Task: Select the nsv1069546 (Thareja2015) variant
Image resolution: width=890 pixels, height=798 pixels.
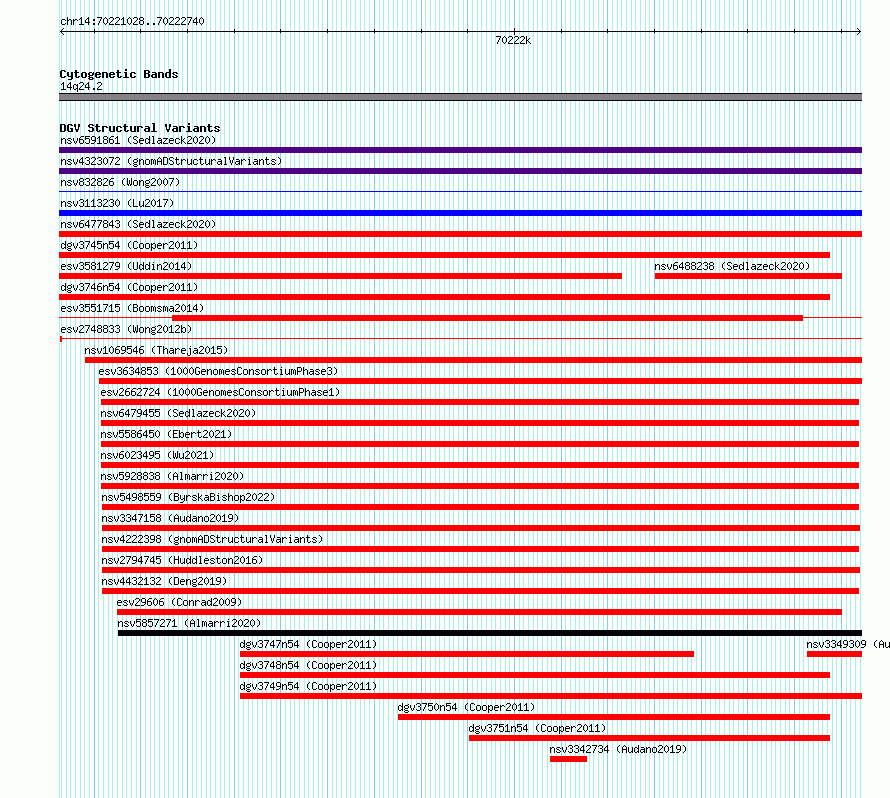Action: pos(156,350)
